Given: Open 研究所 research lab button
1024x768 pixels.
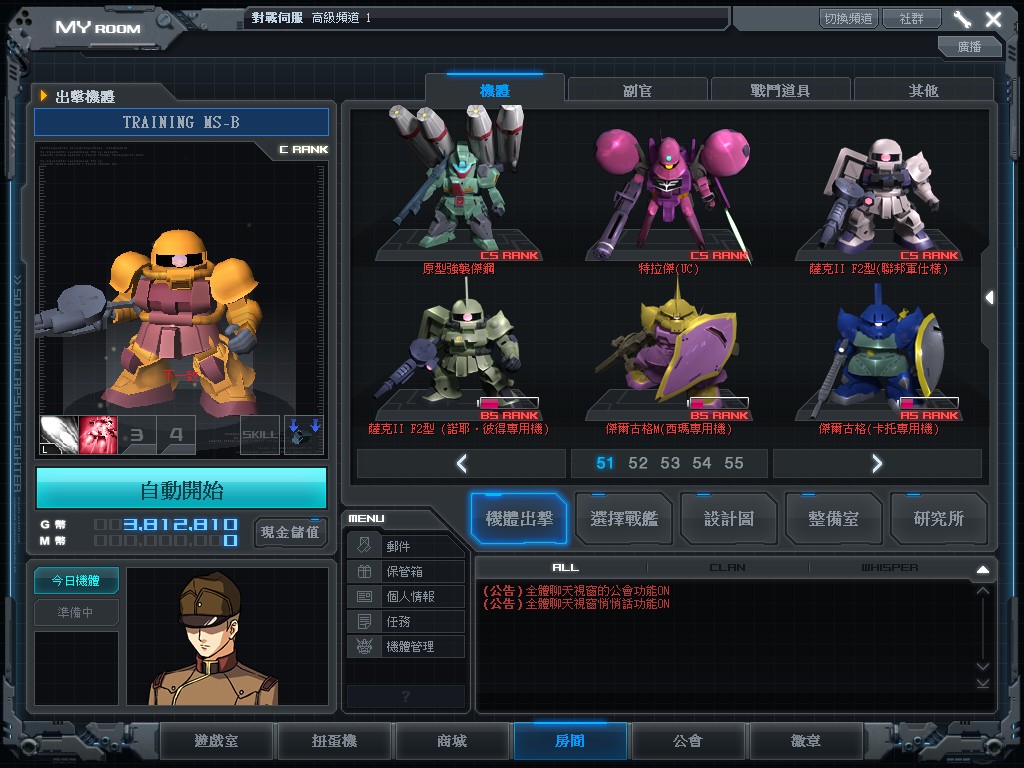Looking at the screenshot, I should pyautogui.click(x=938, y=519).
